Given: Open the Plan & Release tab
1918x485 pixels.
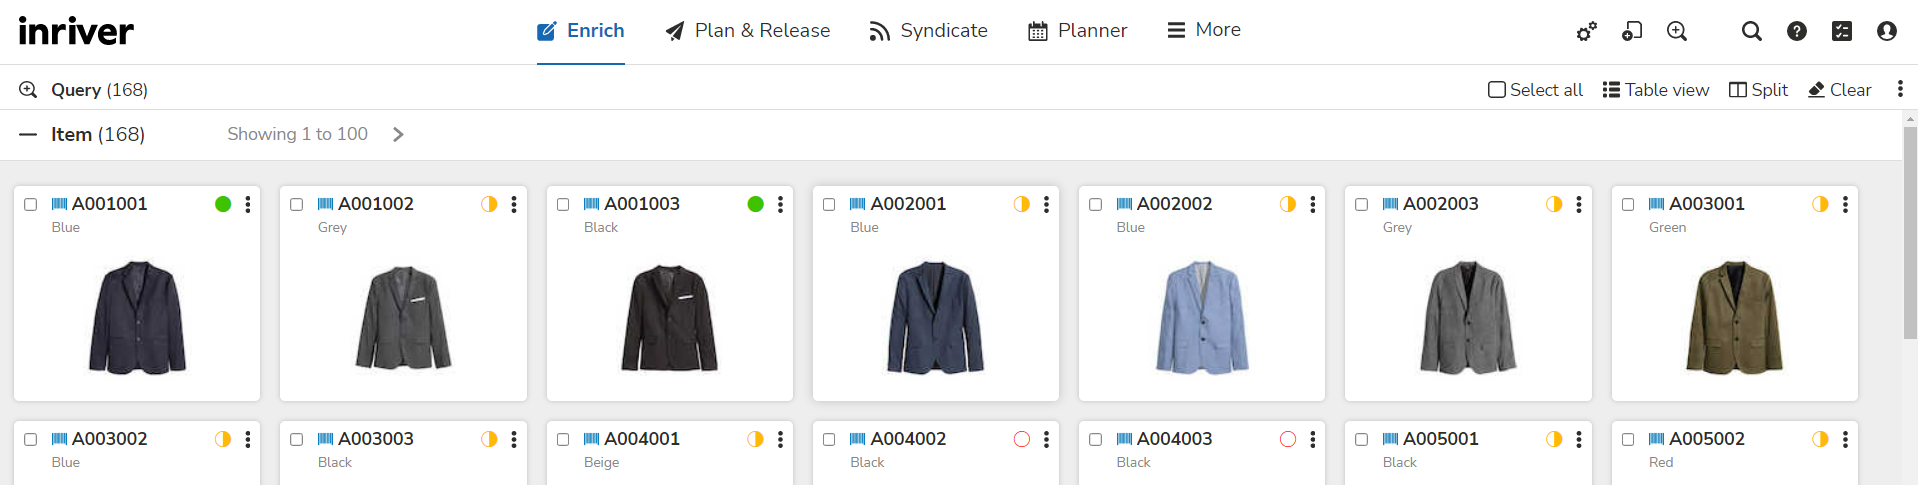Looking at the screenshot, I should 748,31.
